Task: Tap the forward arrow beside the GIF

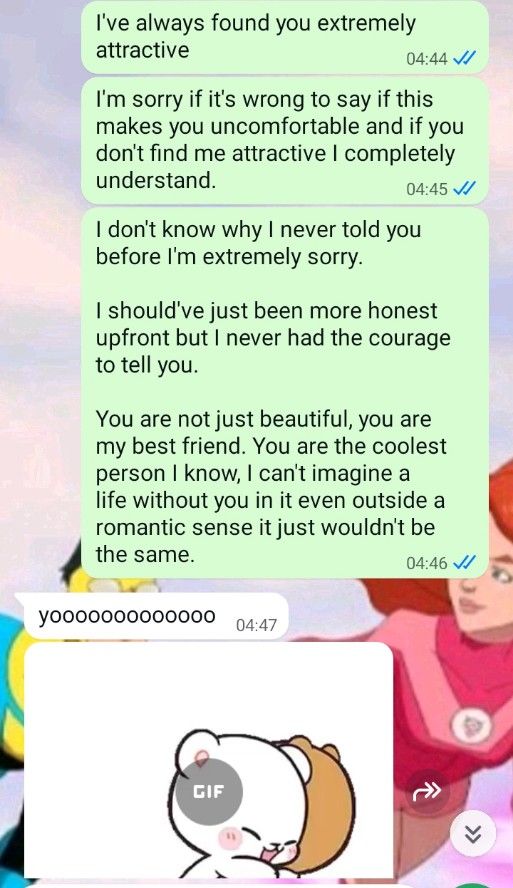Action: 427,791
